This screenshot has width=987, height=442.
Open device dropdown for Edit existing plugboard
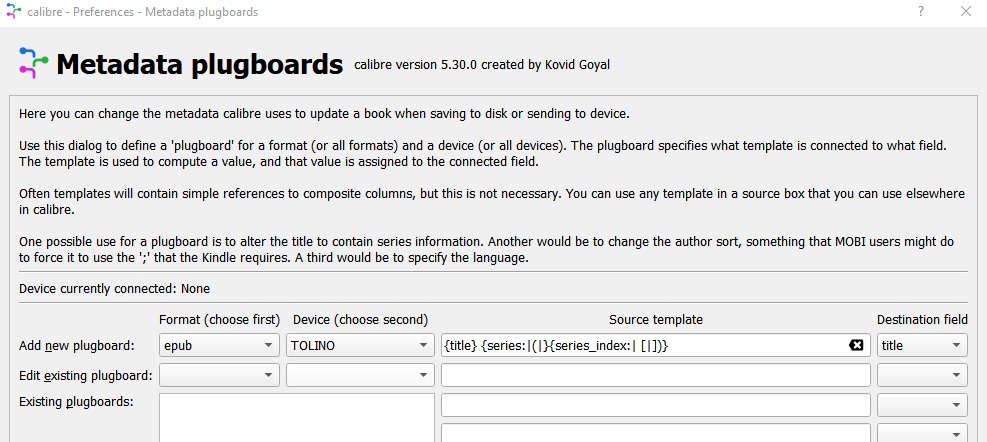coord(357,375)
